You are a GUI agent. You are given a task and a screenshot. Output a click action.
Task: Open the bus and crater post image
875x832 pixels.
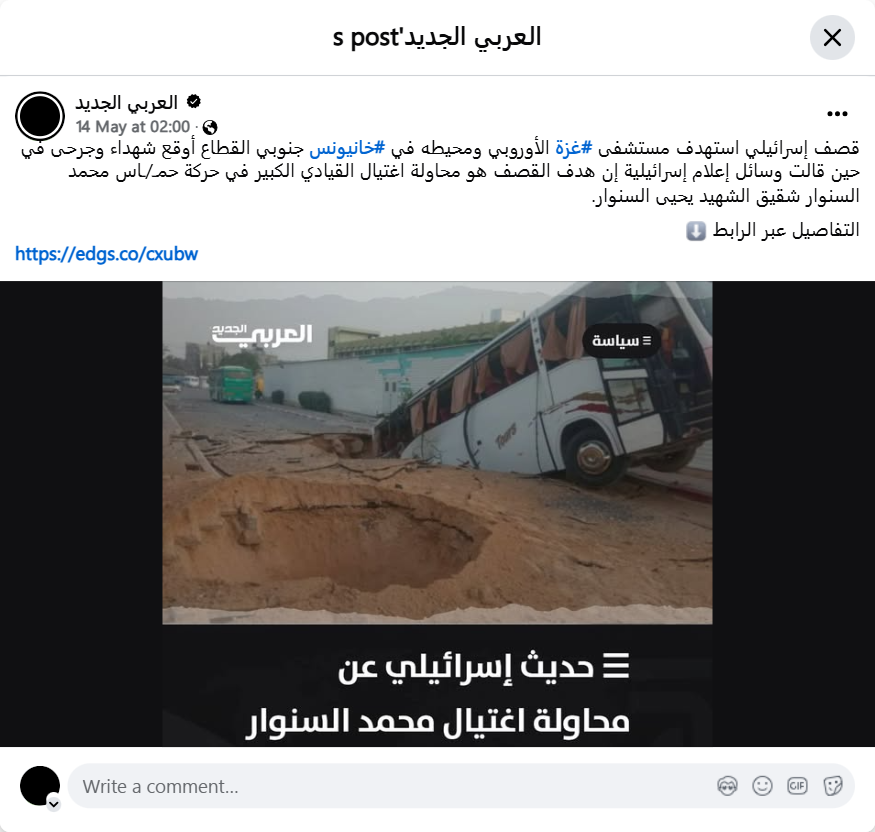[x=438, y=513]
